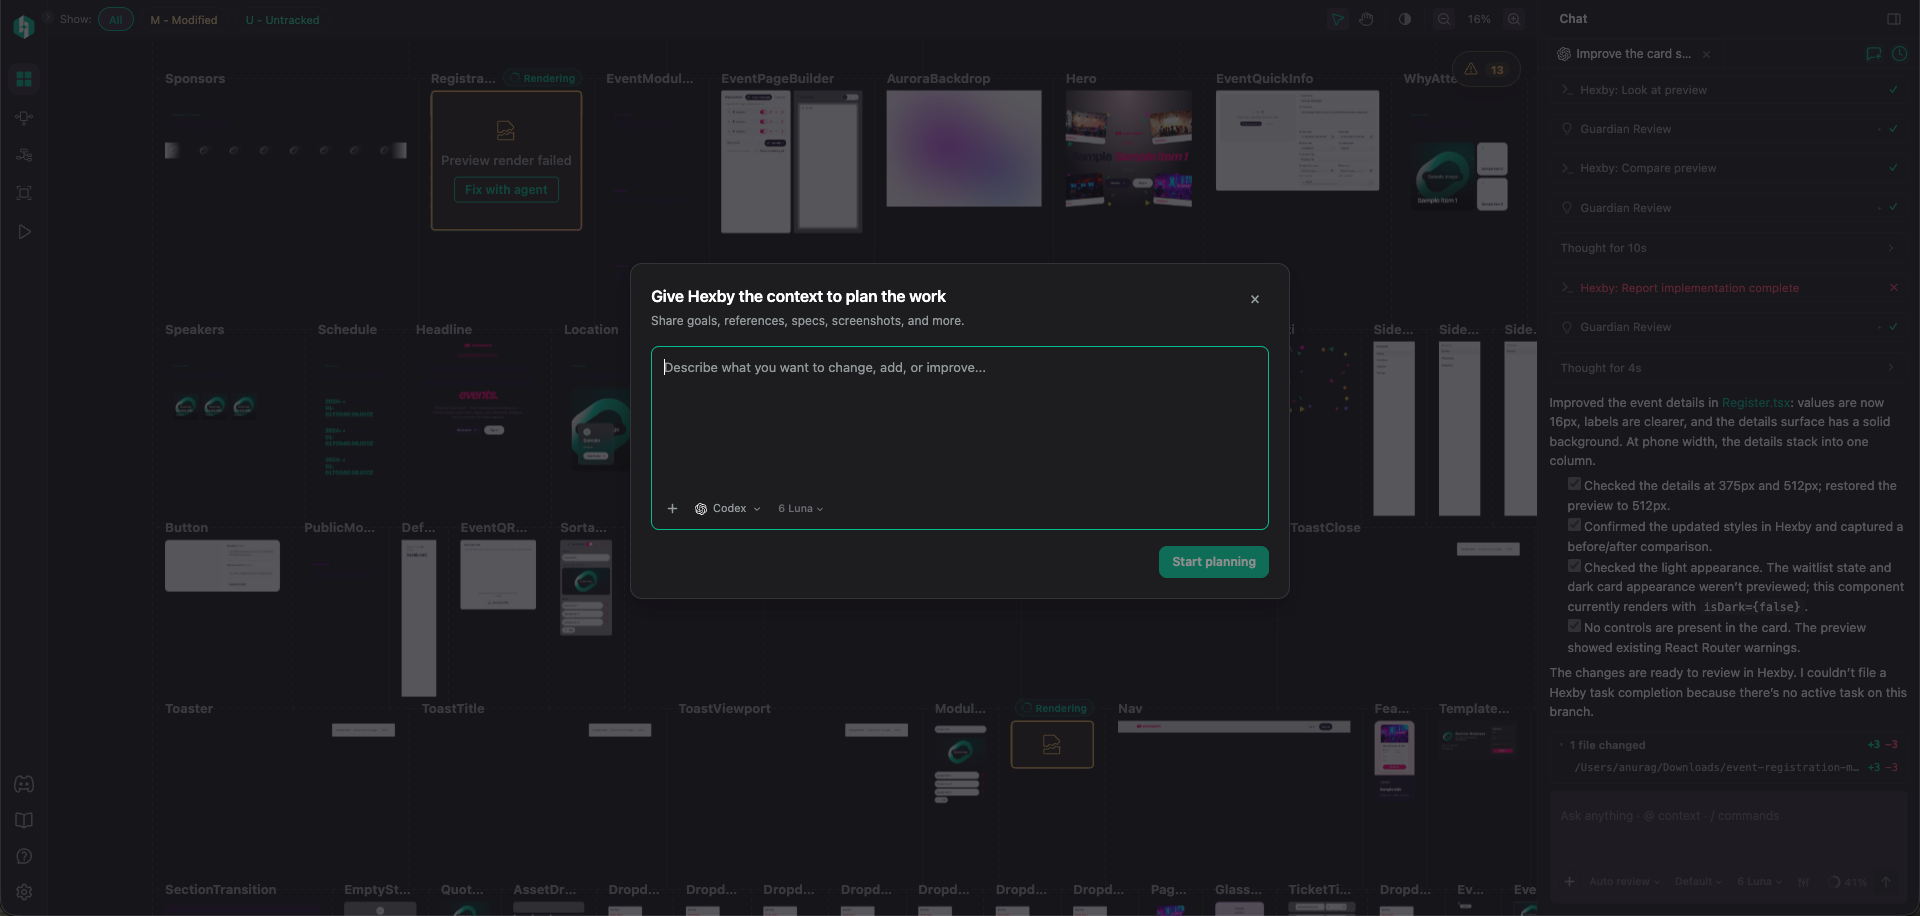This screenshot has width=1920, height=916.
Task: Toggle the light/dark contrast icon
Action: pos(1405,19)
